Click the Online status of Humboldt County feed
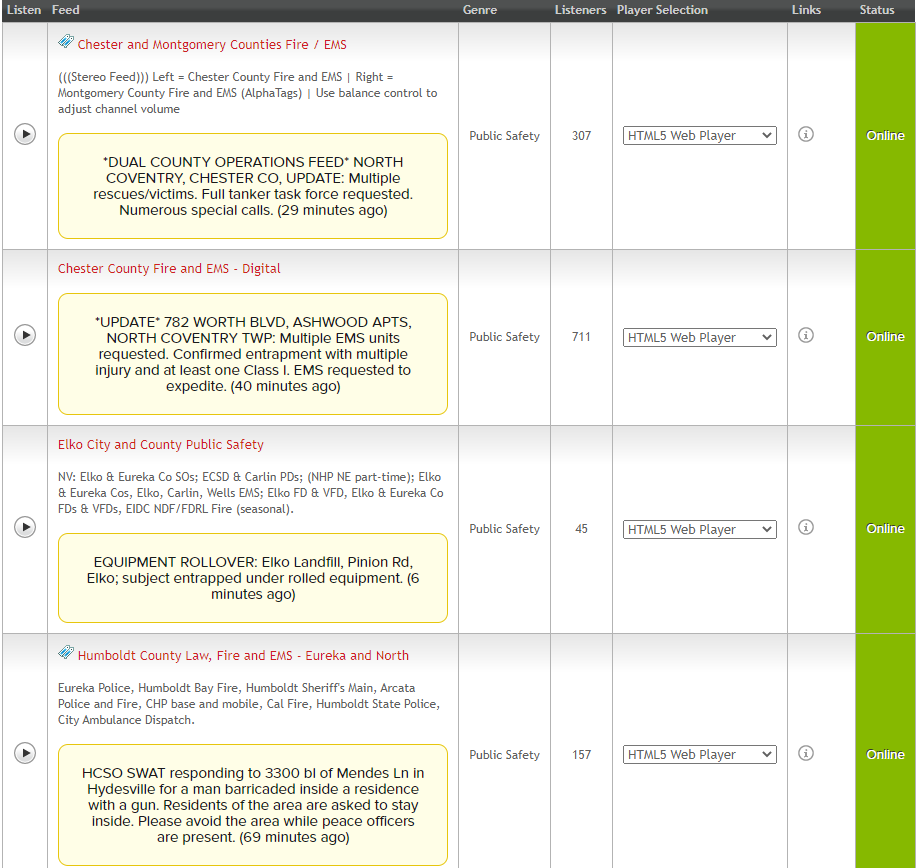The image size is (919, 868). click(x=885, y=754)
